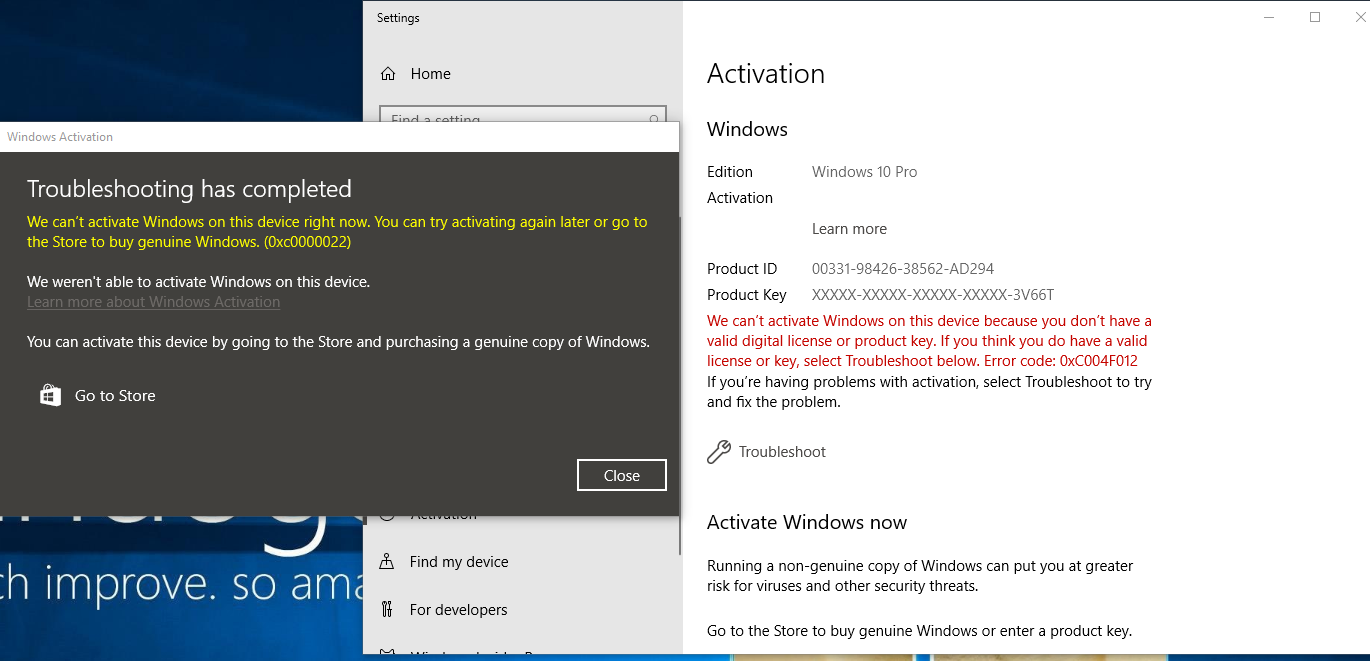Open Find my device settings page

pos(458,562)
